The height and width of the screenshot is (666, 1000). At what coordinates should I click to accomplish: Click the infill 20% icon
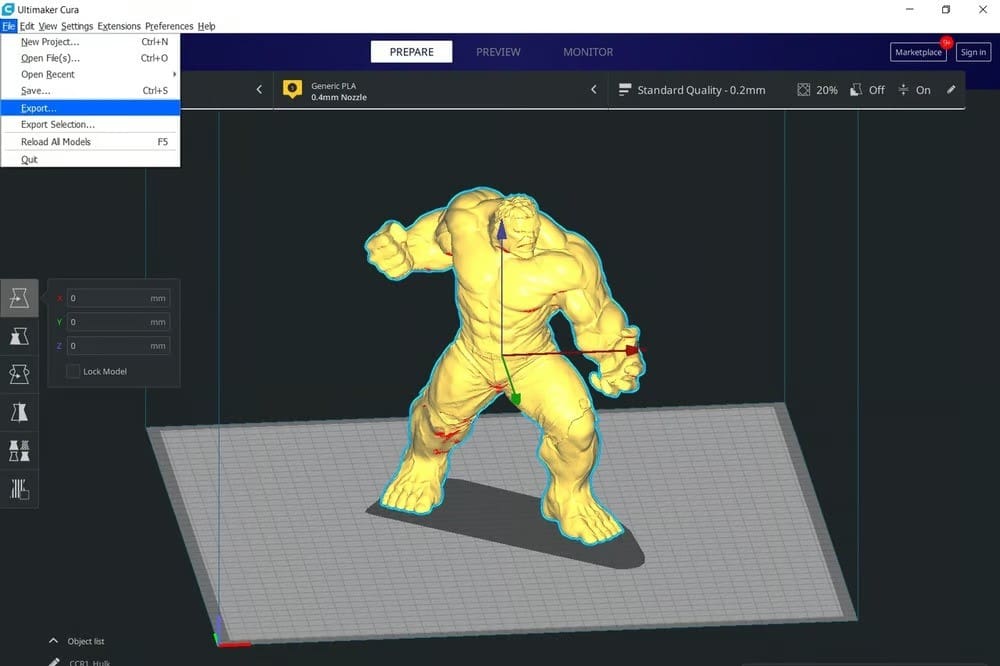tap(804, 90)
